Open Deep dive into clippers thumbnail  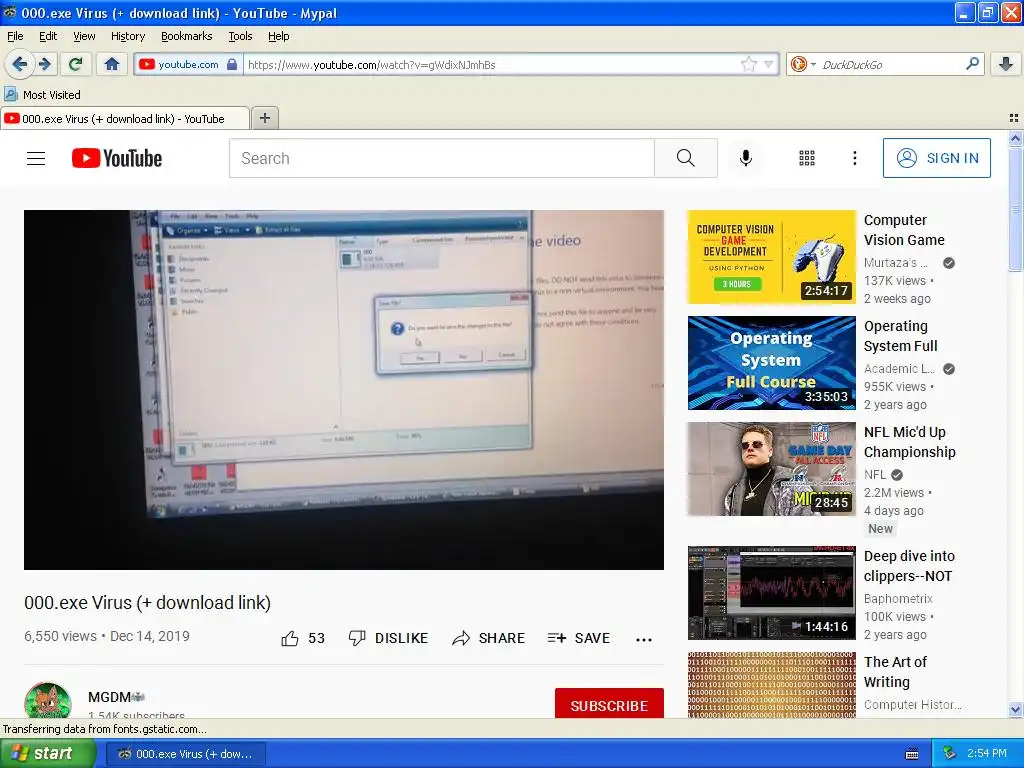771,593
